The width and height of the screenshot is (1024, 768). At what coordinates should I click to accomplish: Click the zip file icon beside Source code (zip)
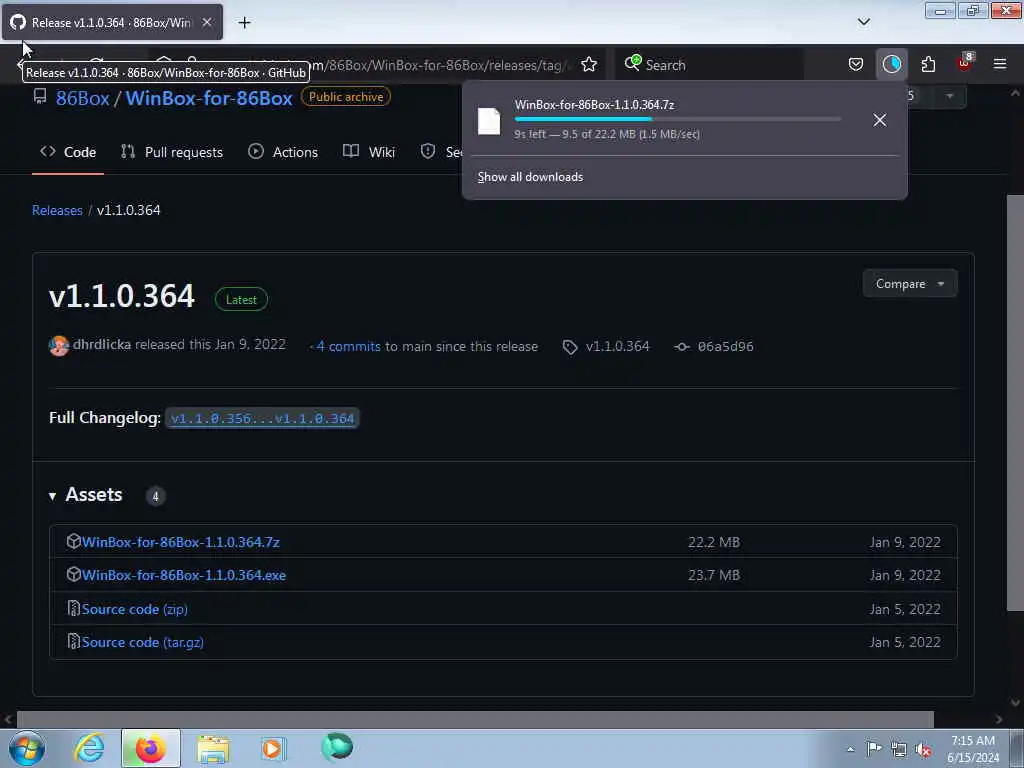73,609
